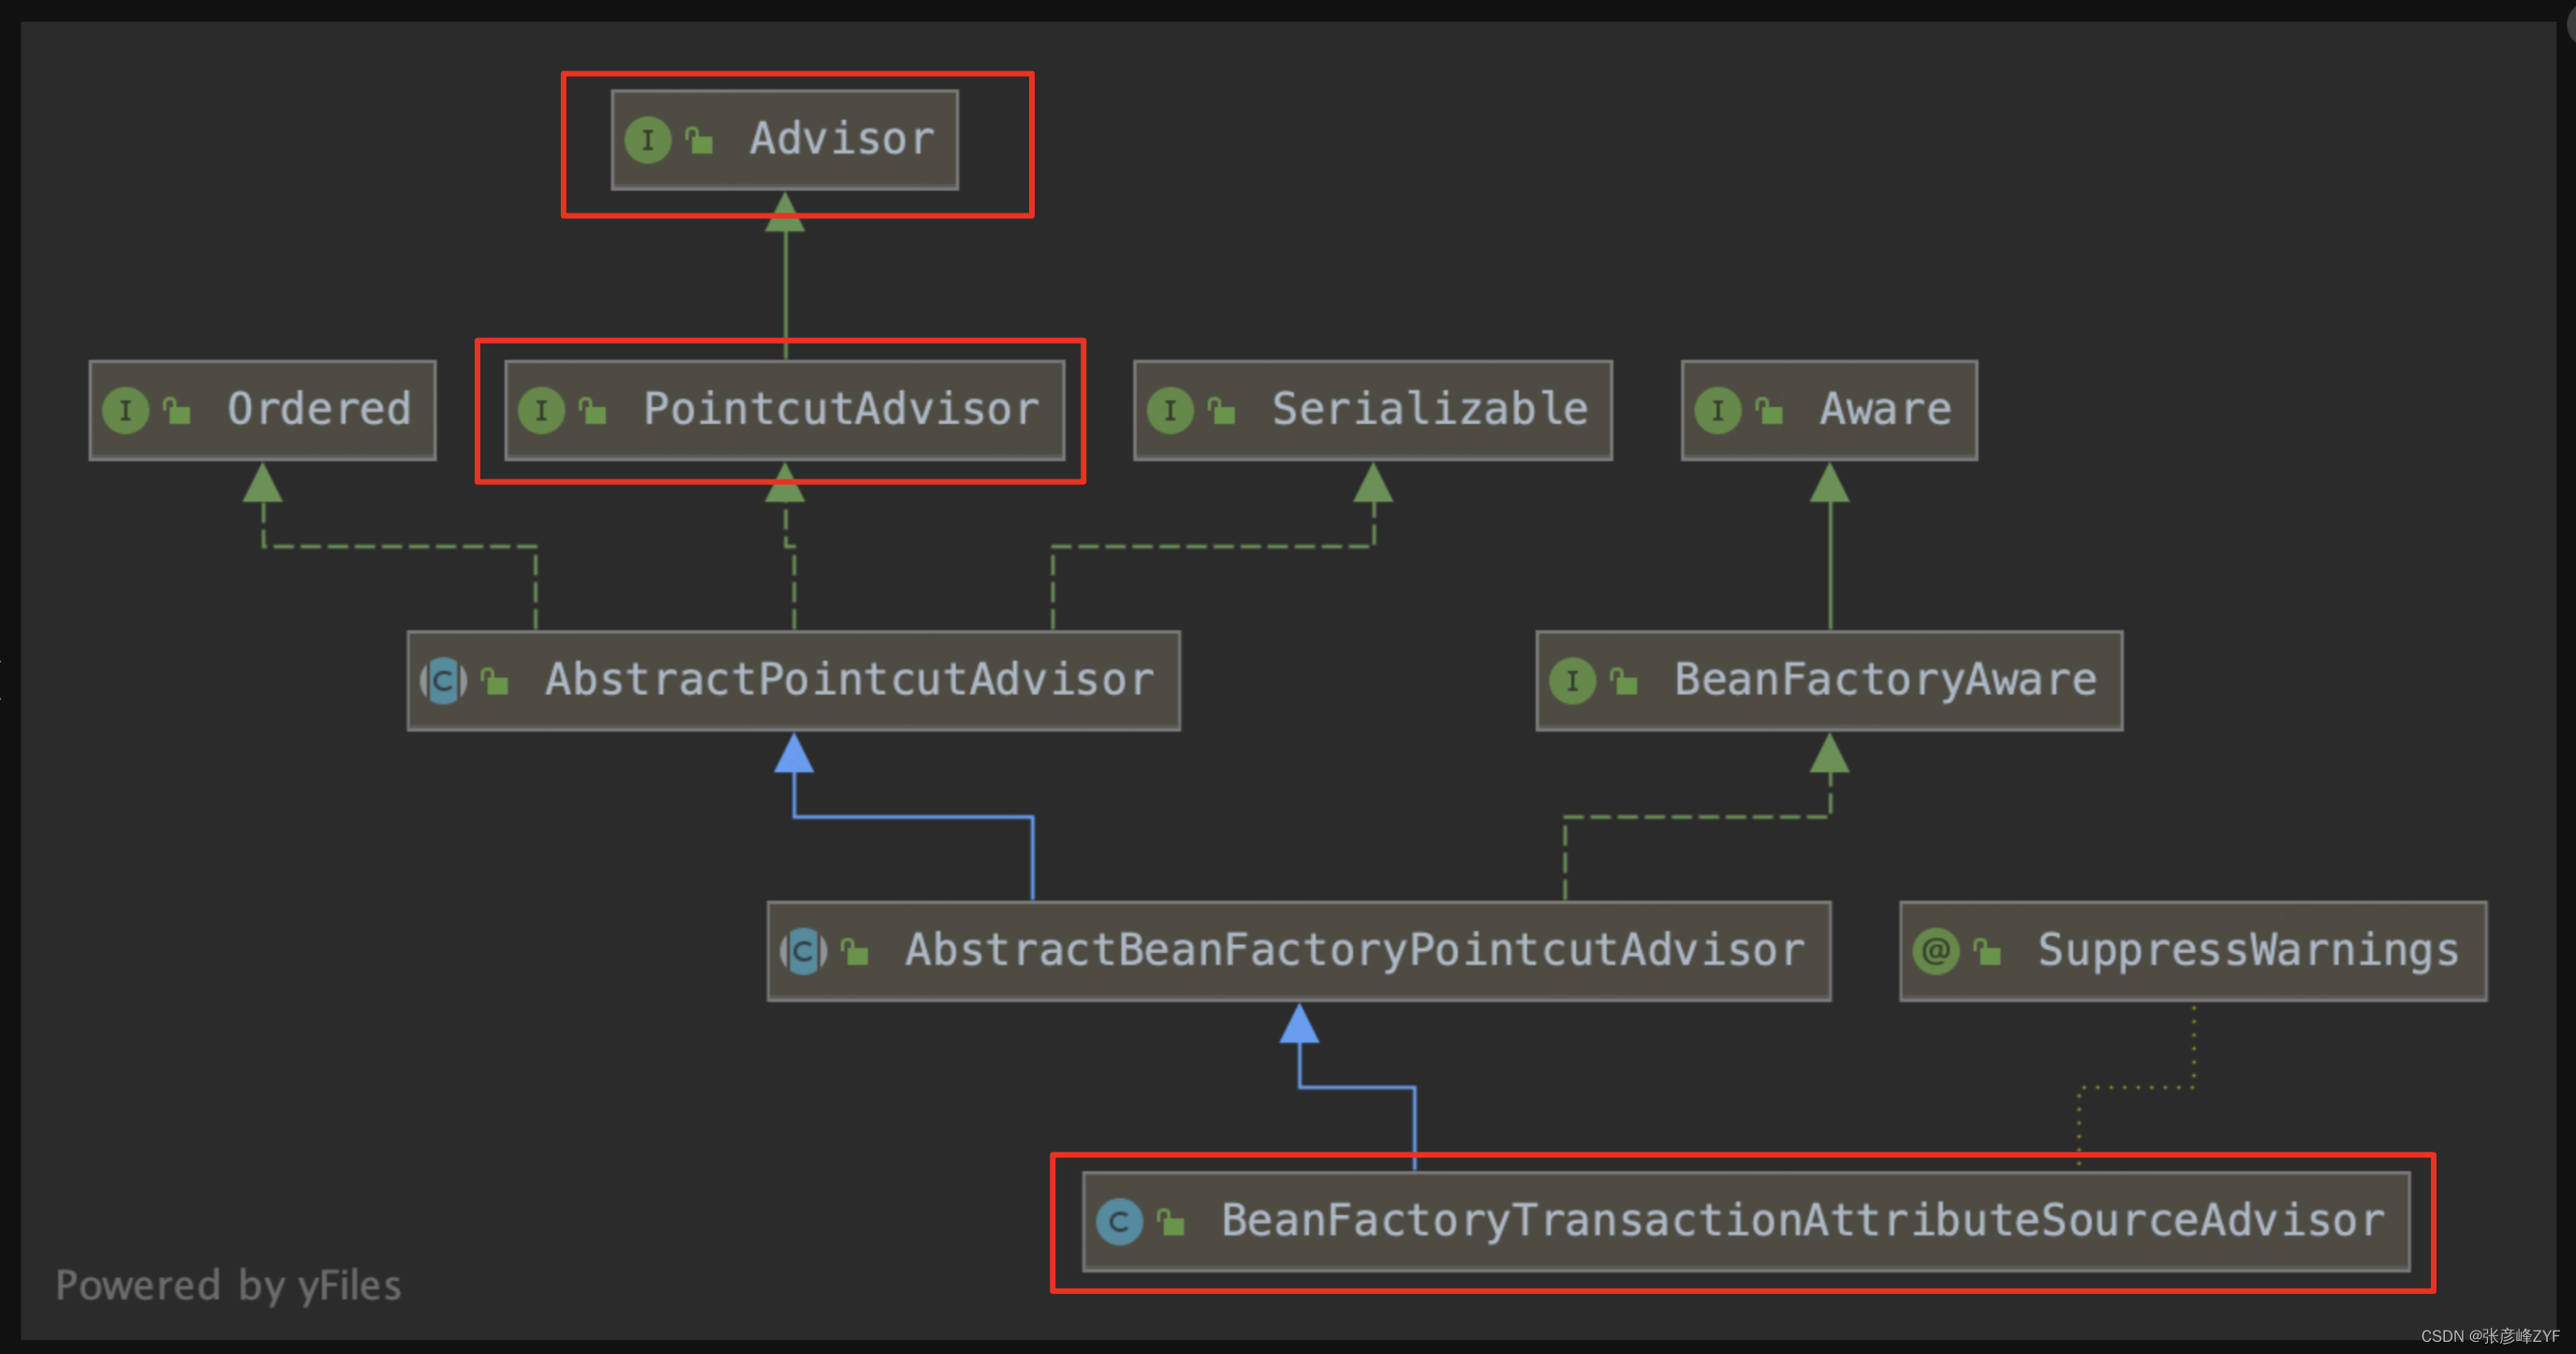Select the Ordered node label

tap(319, 408)
